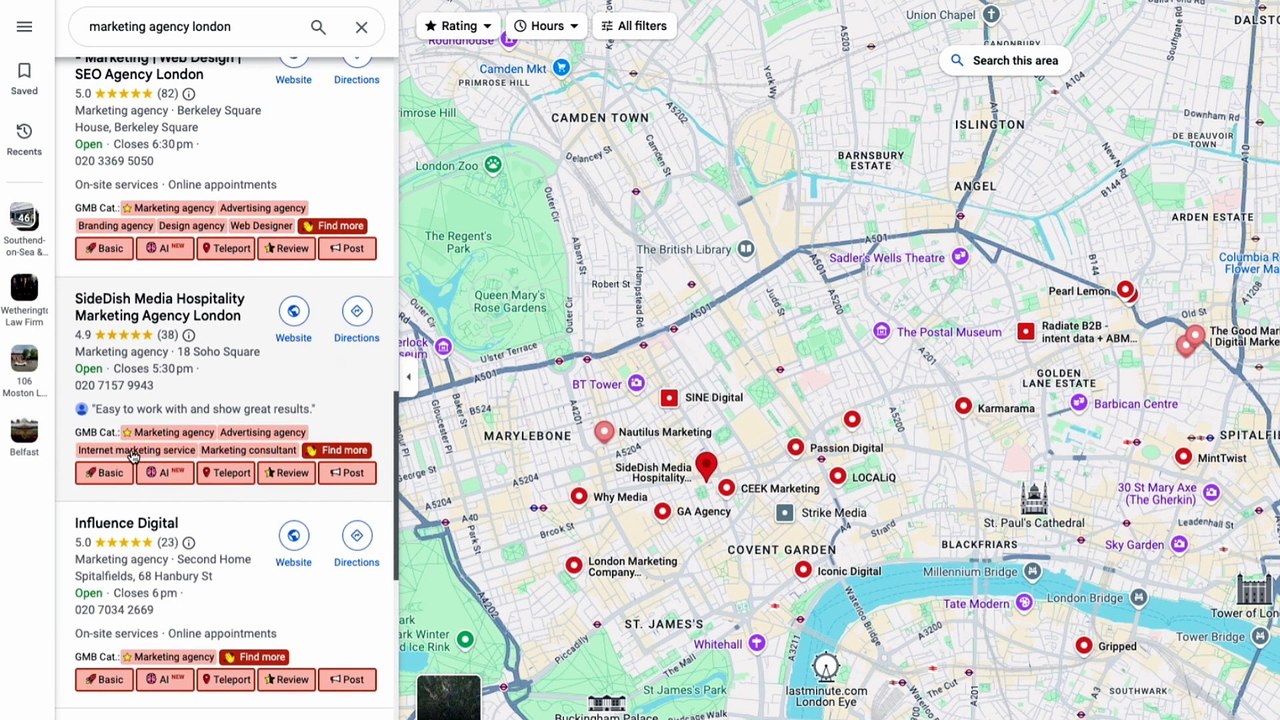
Task: Select the Nautilus Marketing map pin
Action: (603, 432)
